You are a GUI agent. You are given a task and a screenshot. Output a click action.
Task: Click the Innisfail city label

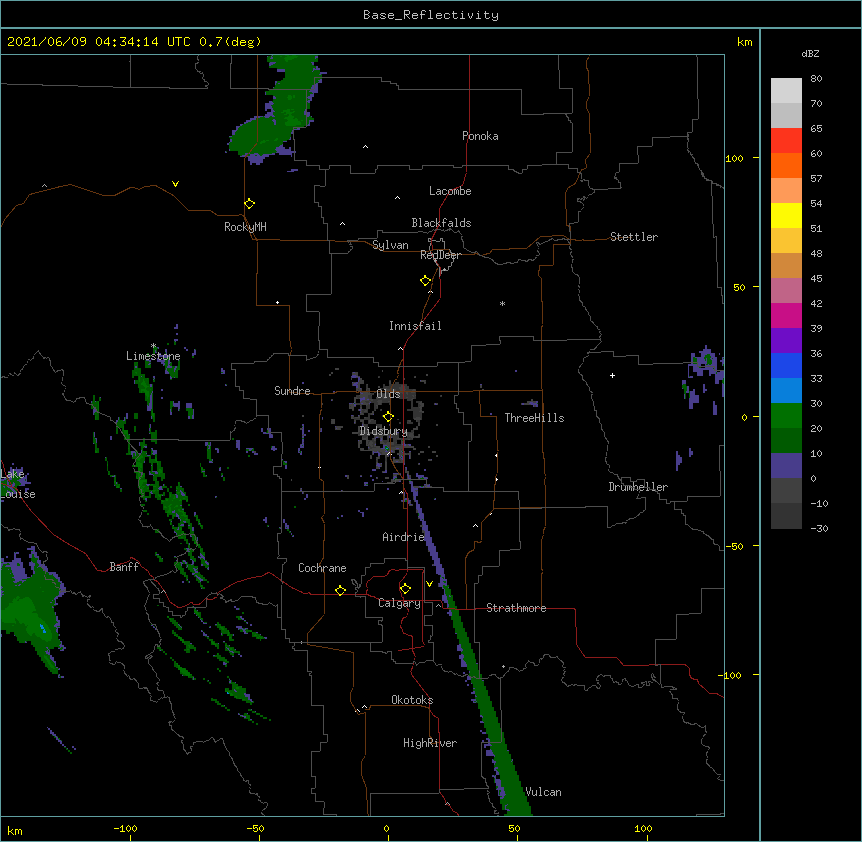[x=415, y=326]
